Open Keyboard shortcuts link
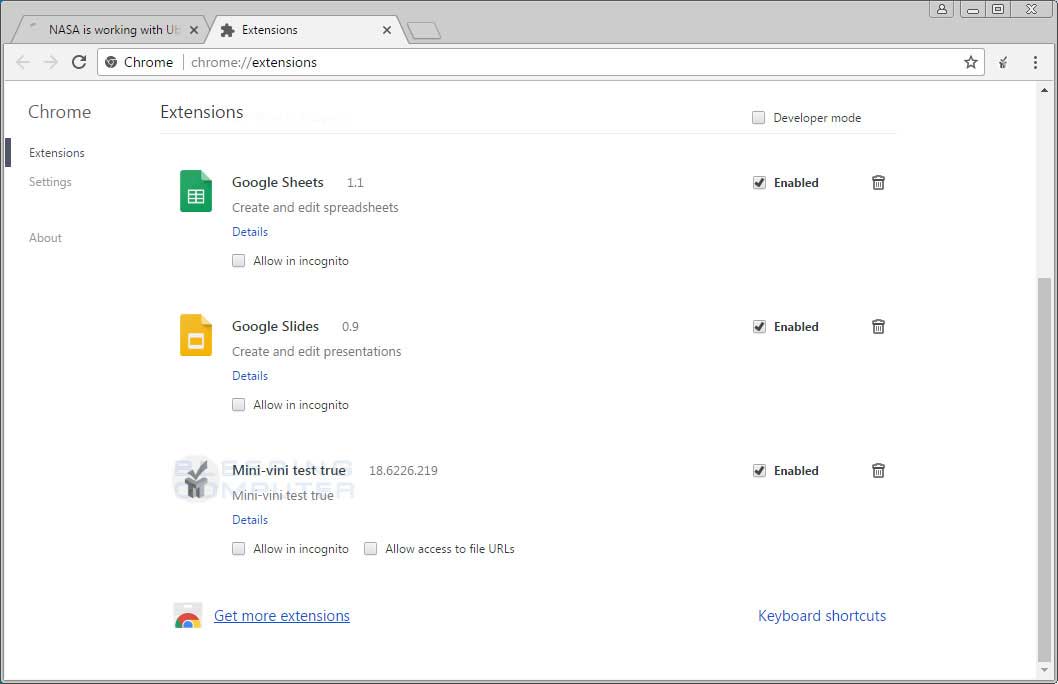The width and height of the screenshot is (1058, 684). click(x=822, y=616)
